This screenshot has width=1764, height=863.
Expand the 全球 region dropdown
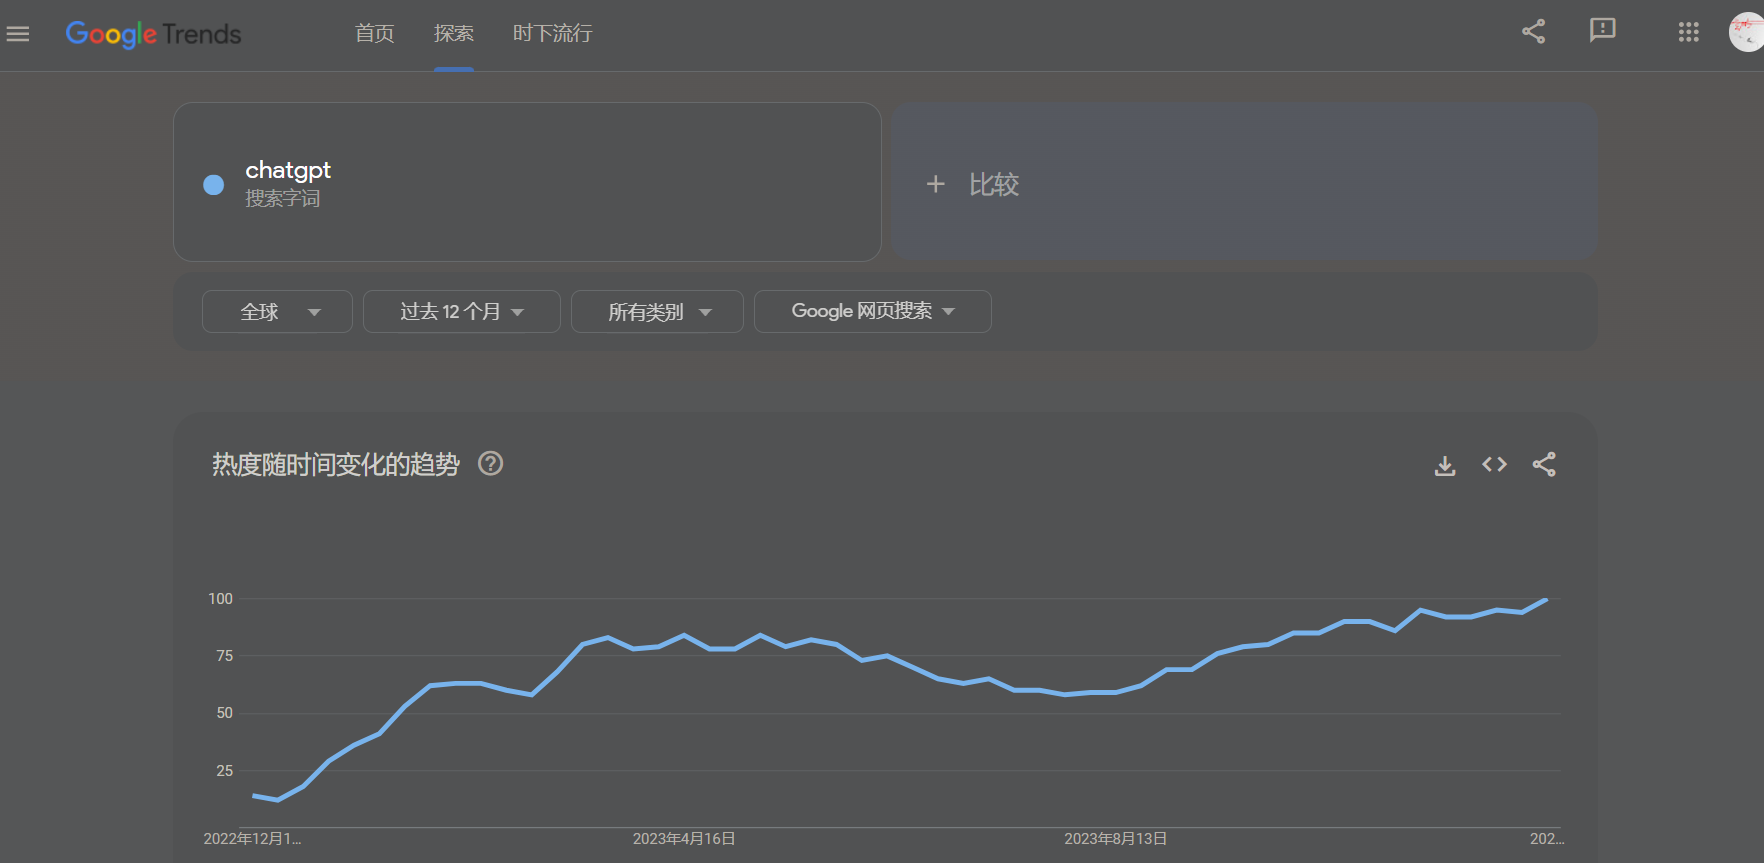pos(277,312)
